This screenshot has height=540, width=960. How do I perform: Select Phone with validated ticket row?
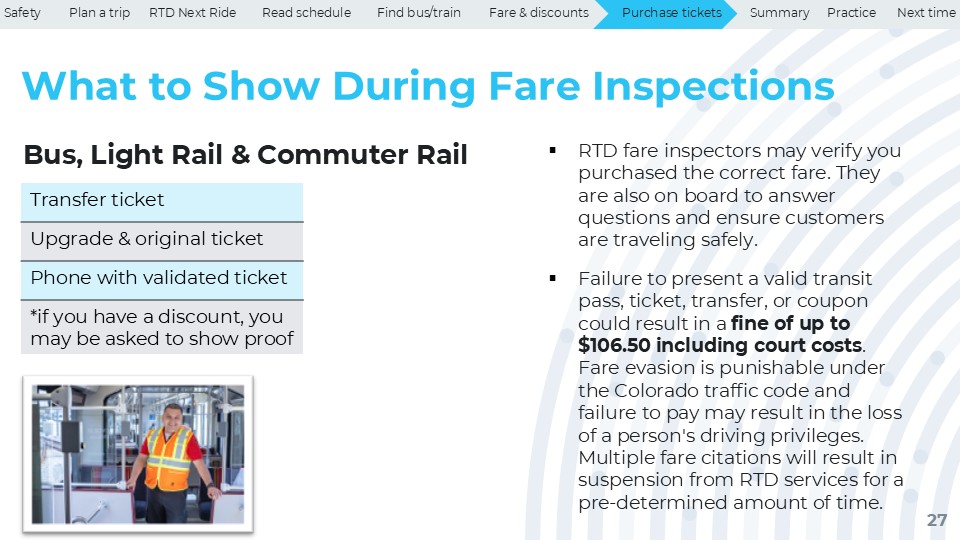[162, 279]
